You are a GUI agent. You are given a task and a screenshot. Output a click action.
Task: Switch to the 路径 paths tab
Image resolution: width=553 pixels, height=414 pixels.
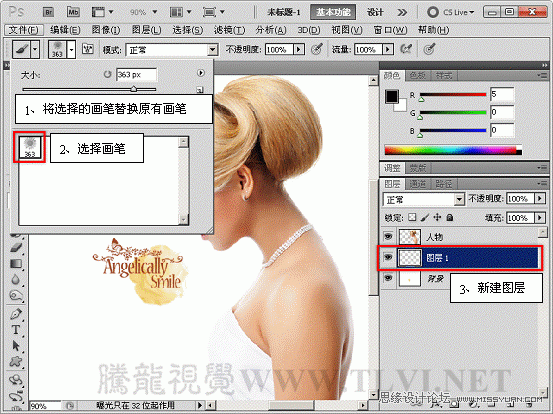tap(444, 184)
